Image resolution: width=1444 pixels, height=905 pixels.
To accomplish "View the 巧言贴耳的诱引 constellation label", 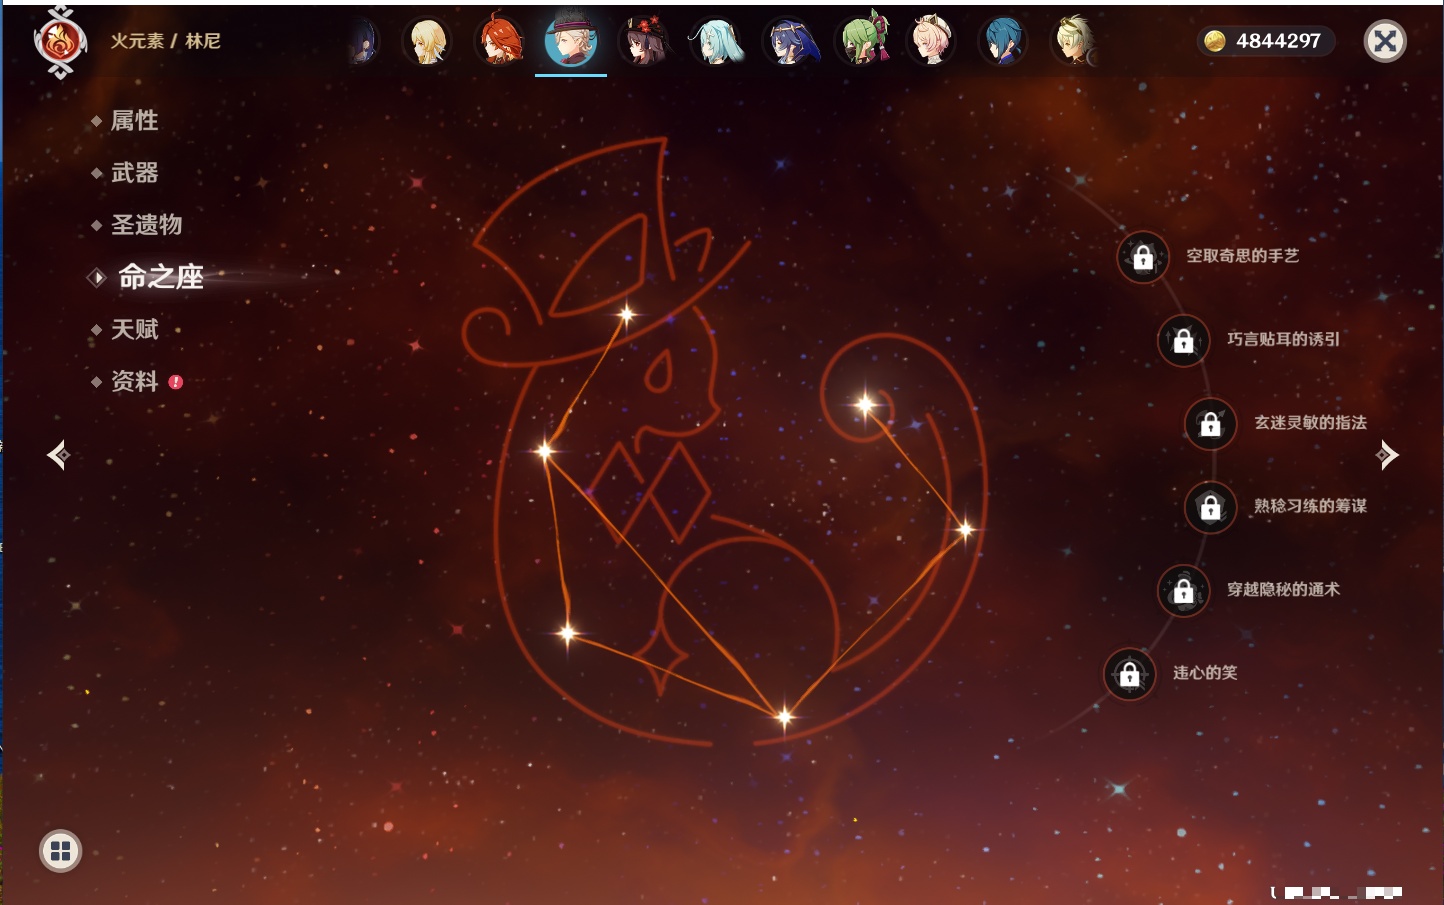I will click(1283, 339).
